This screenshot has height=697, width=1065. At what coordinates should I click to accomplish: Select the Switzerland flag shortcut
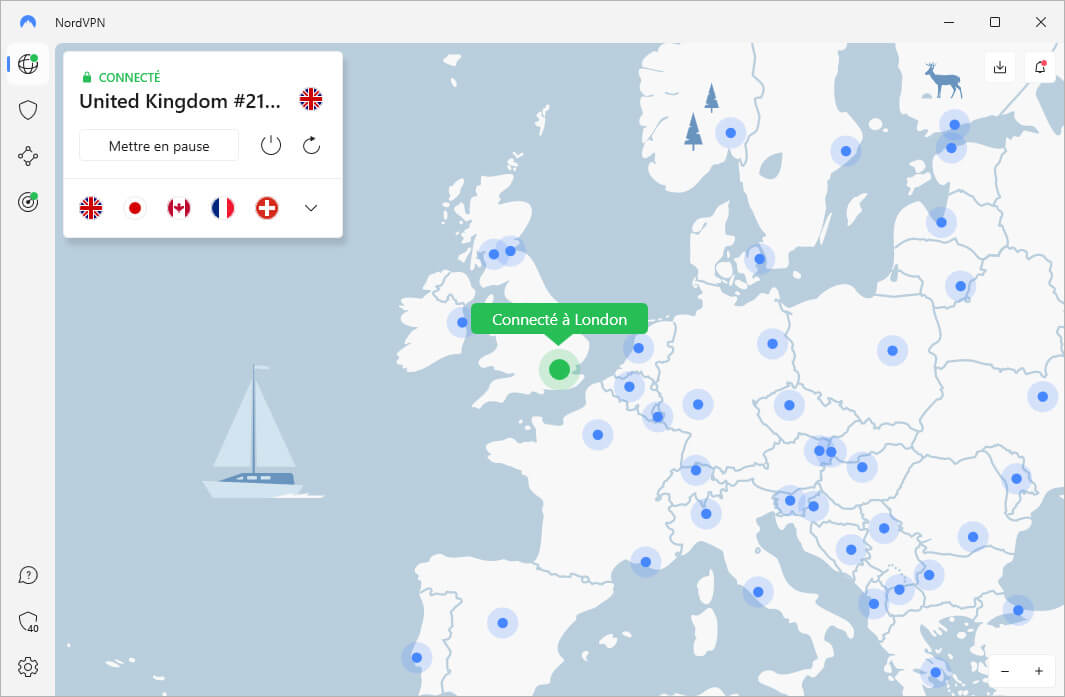coord(267,207)
